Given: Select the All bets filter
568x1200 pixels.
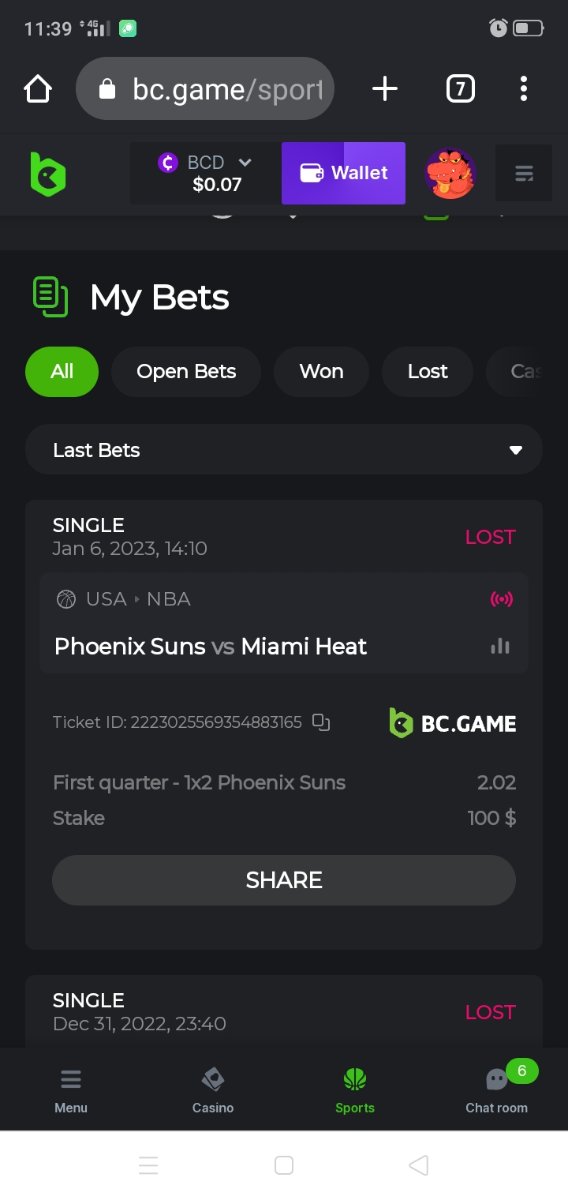Looking at the screenshot, I should click(62, 371).
